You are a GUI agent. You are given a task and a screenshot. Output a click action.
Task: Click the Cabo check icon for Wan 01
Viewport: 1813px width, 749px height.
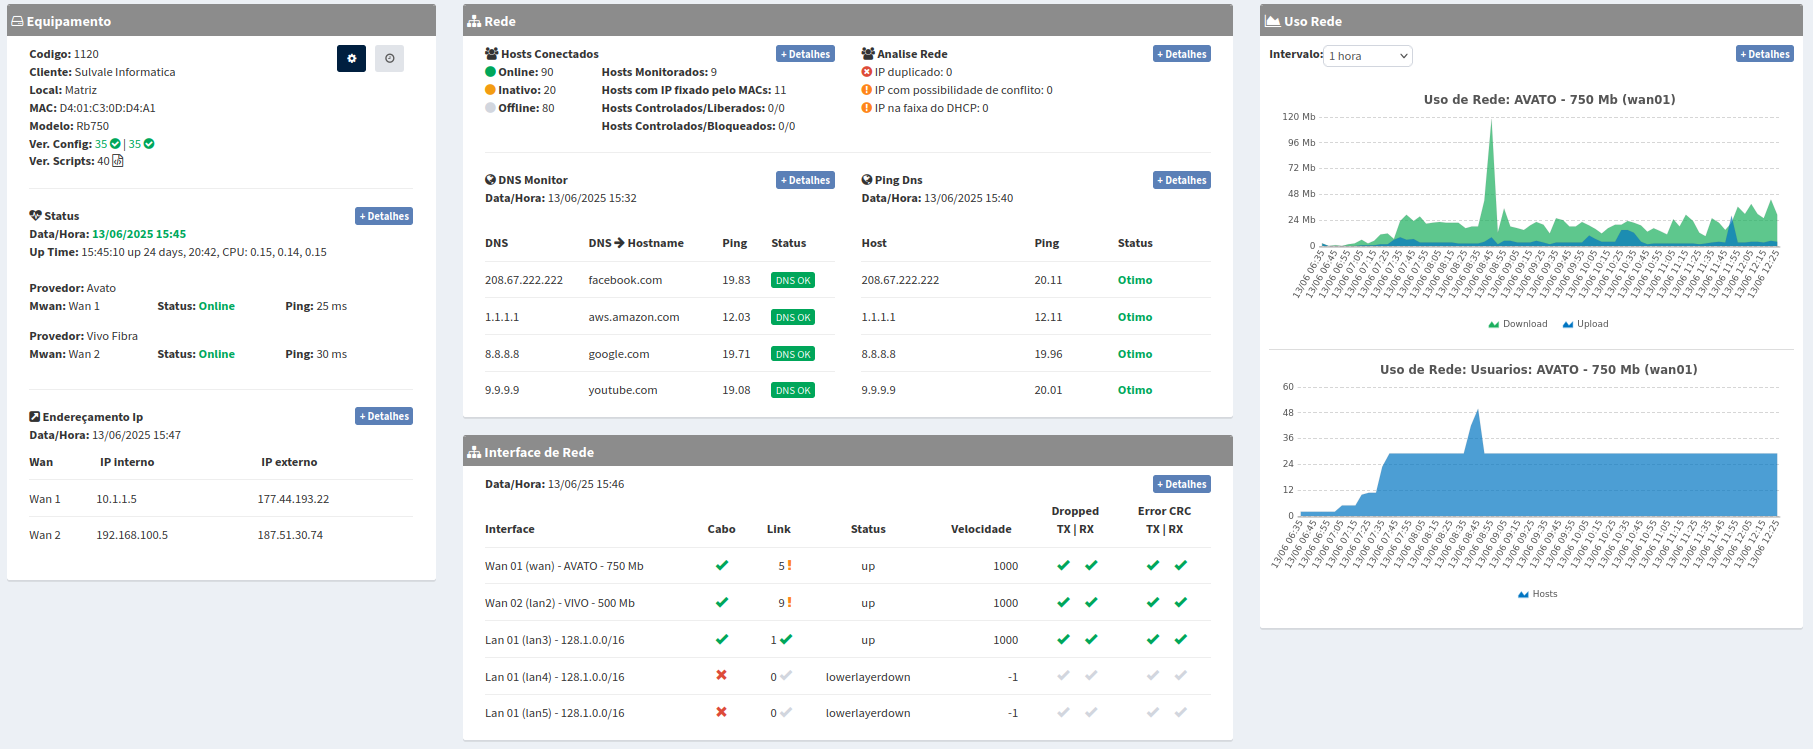[722, 566]
